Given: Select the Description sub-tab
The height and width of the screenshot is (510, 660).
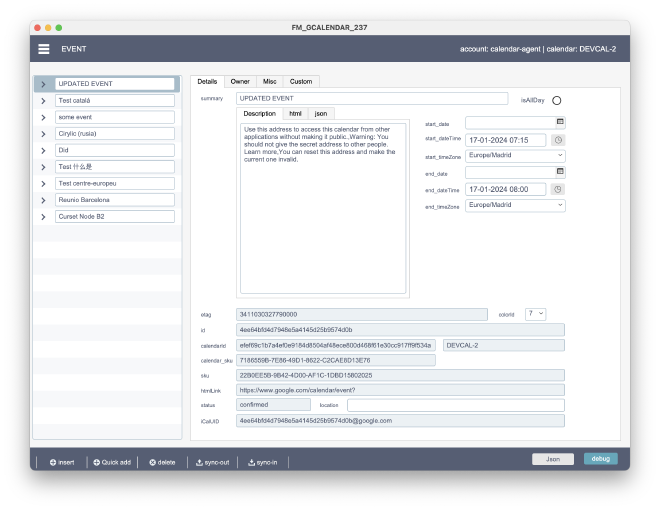Looking at the screenshot, I should [x=259, y=114].
